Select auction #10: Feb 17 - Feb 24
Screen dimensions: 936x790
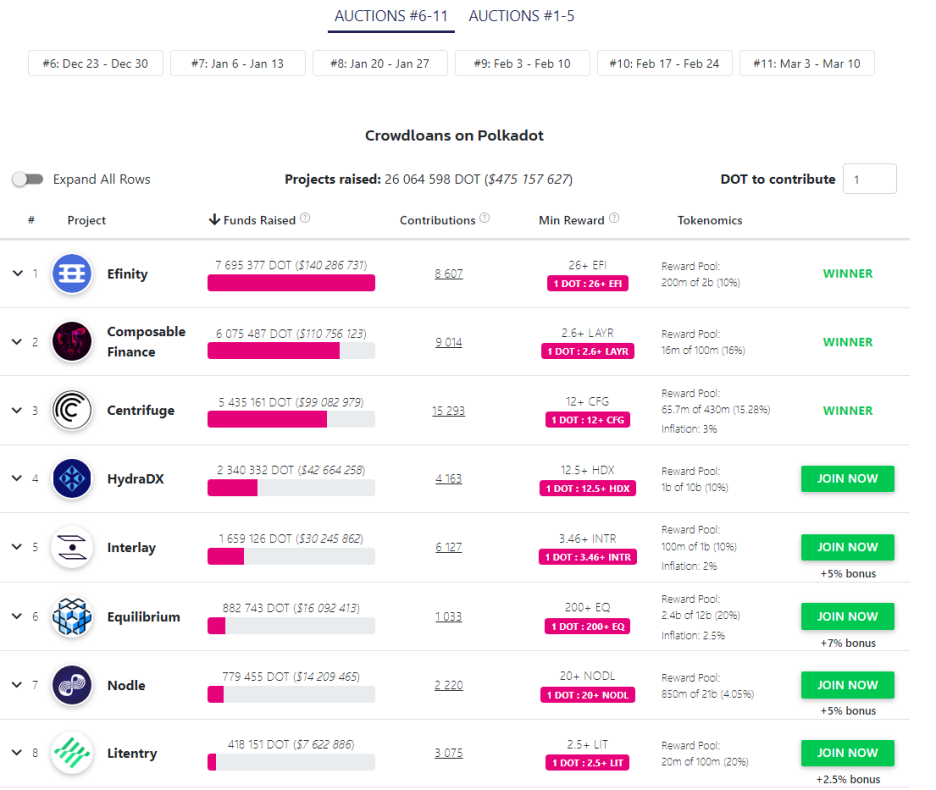click(664, 63)
